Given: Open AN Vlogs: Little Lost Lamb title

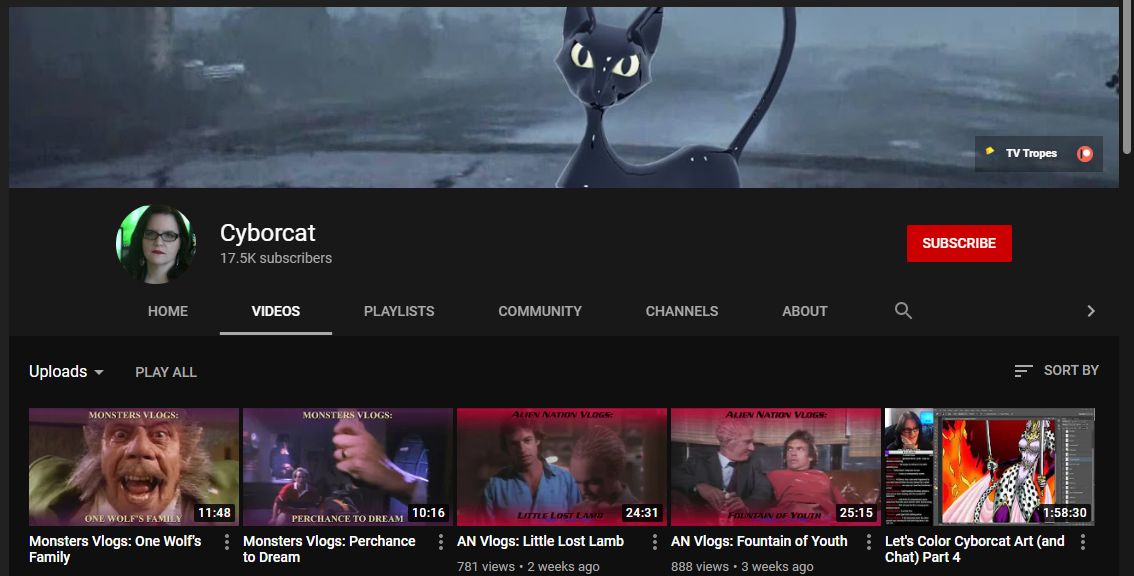Looking at the screenshot, I should [540, 541].
